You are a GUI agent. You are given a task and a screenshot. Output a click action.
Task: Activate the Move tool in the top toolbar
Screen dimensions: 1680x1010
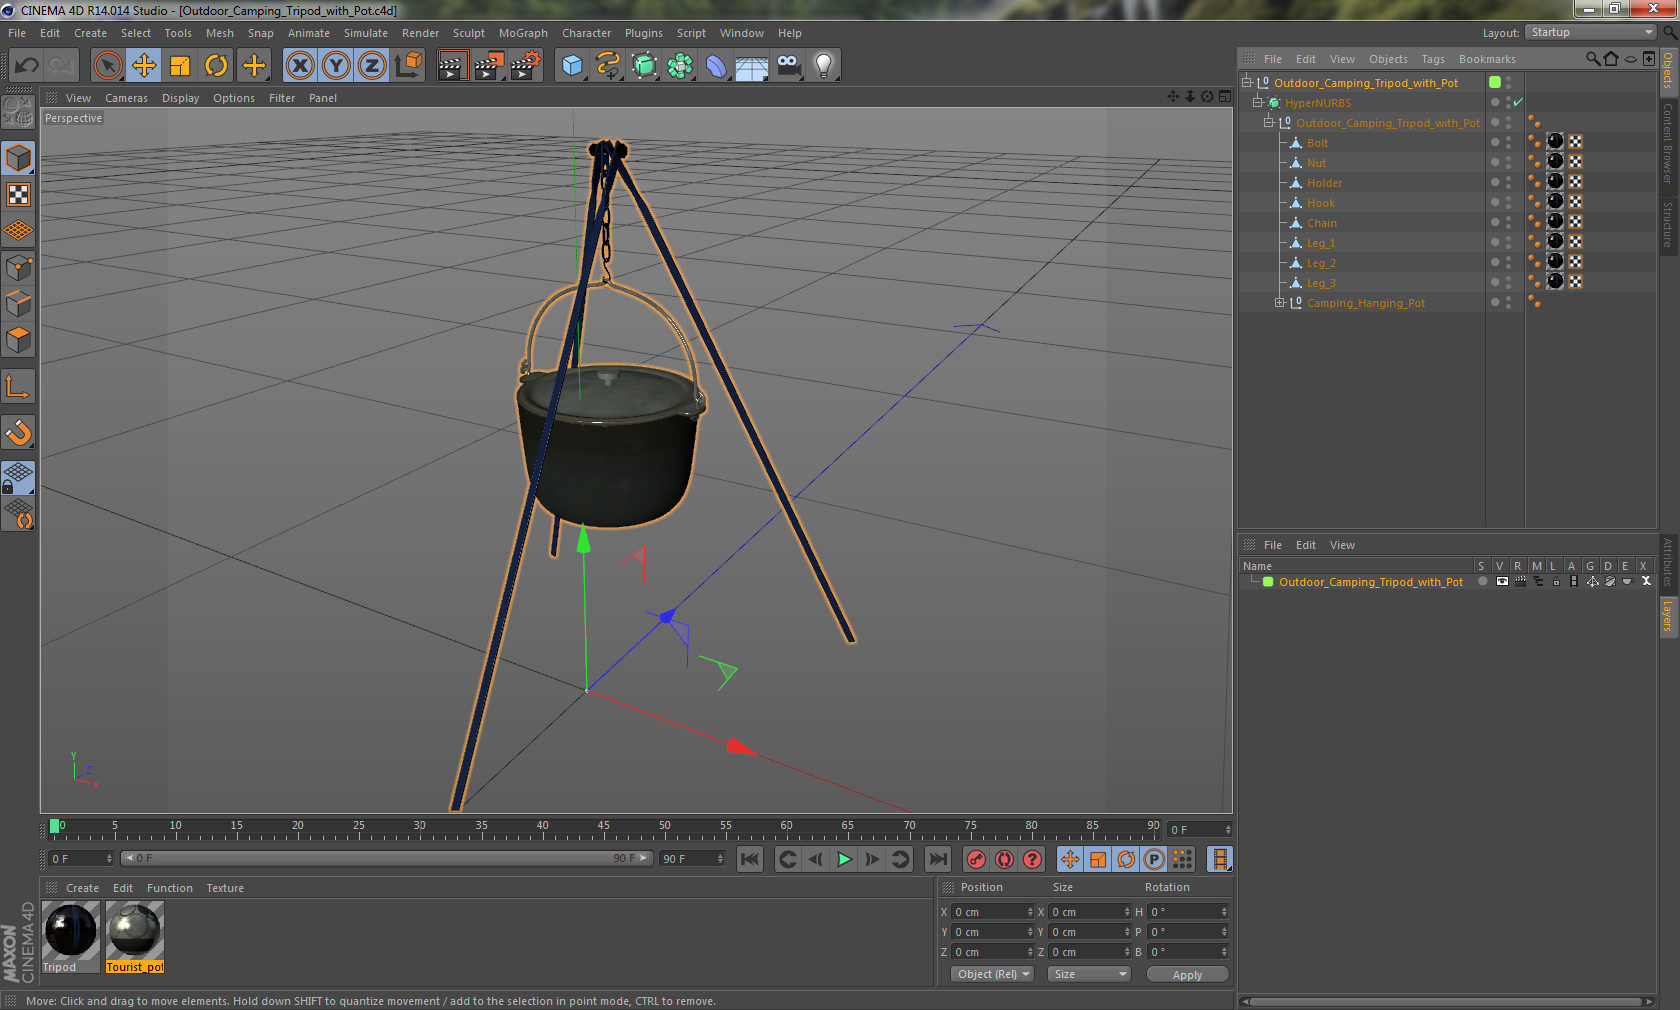coord(144,66)
